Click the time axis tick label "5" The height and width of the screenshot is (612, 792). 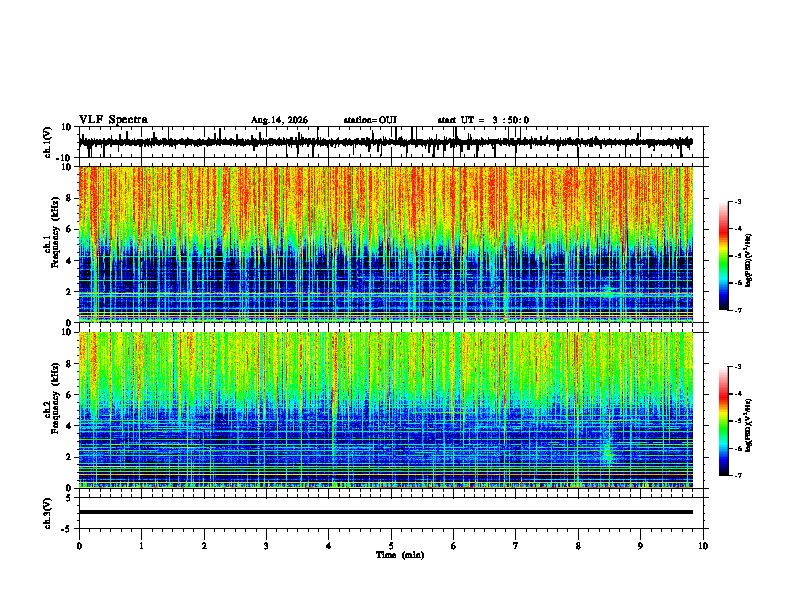point(391,546)
